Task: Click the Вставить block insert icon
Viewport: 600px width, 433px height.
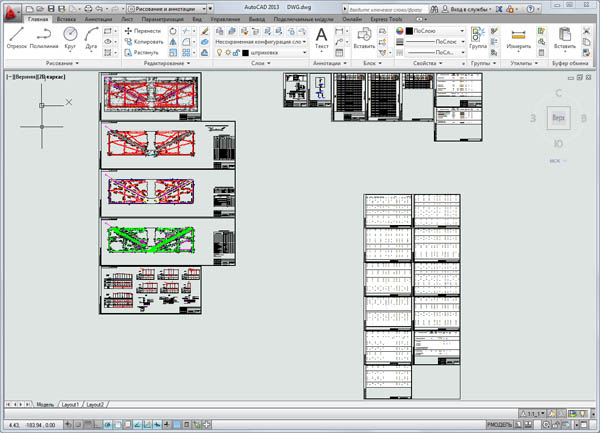Action: (364, 38)
